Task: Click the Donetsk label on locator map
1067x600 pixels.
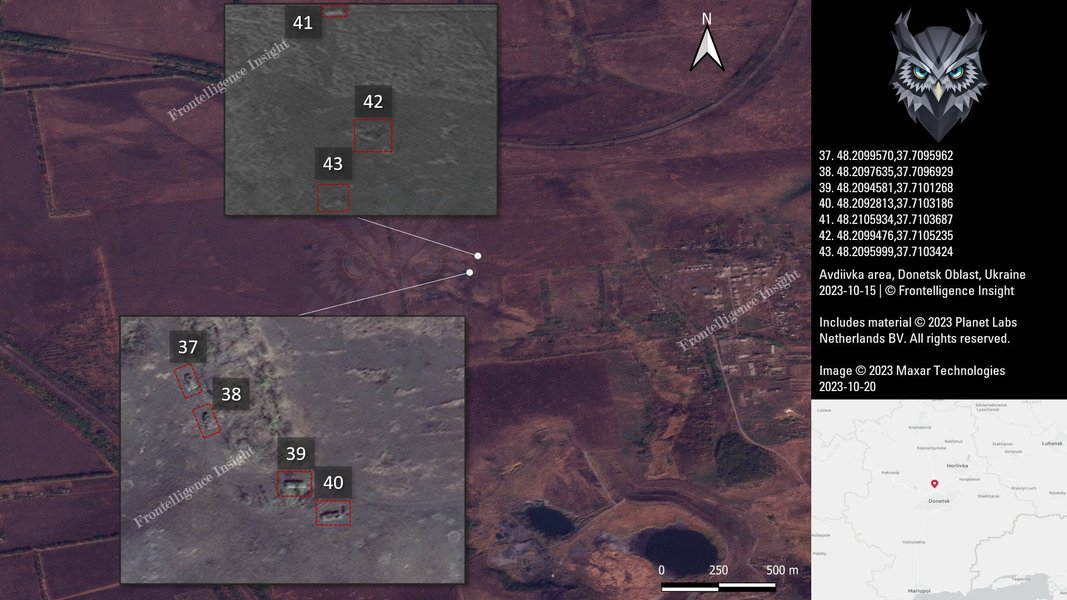Action: pos(938,501)
